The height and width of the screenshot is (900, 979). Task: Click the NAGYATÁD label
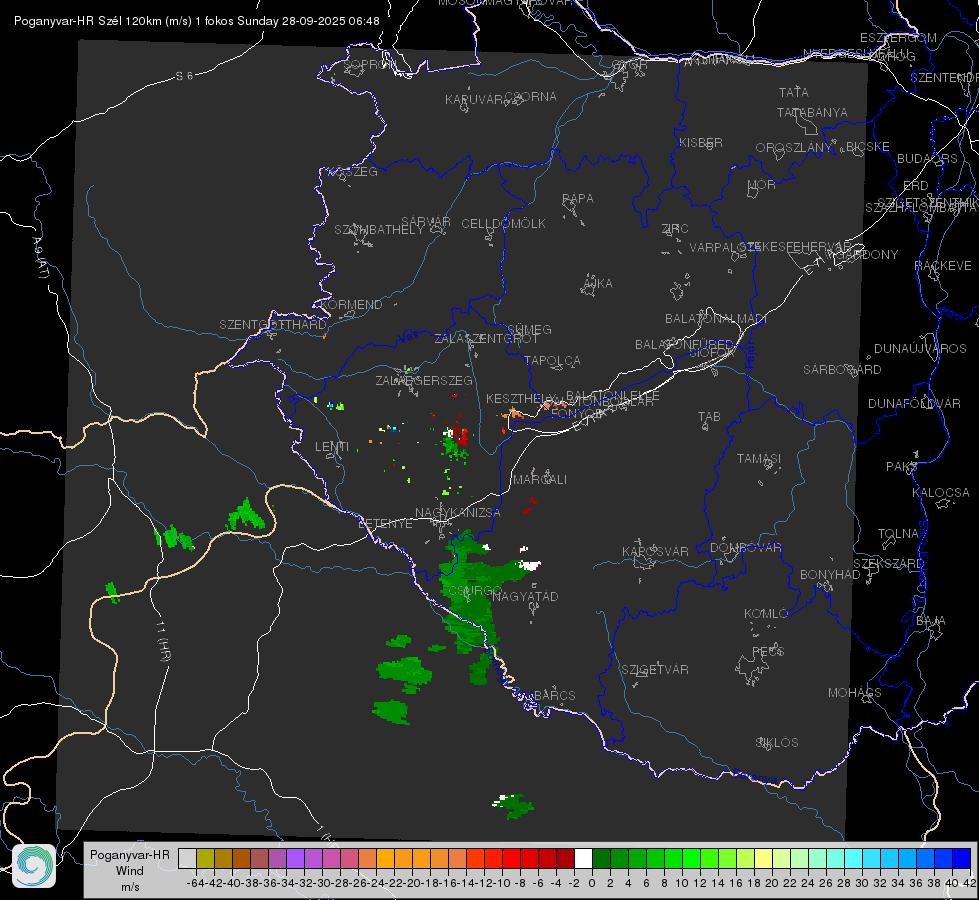click(x=525, y=596)
